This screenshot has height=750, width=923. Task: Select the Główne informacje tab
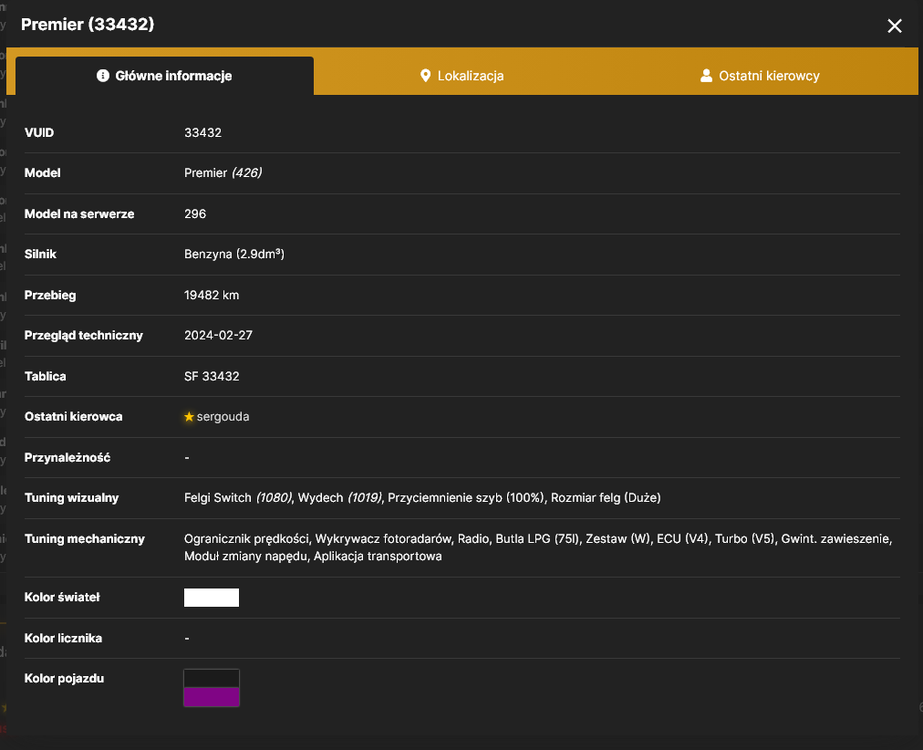(x=164, y=76)
